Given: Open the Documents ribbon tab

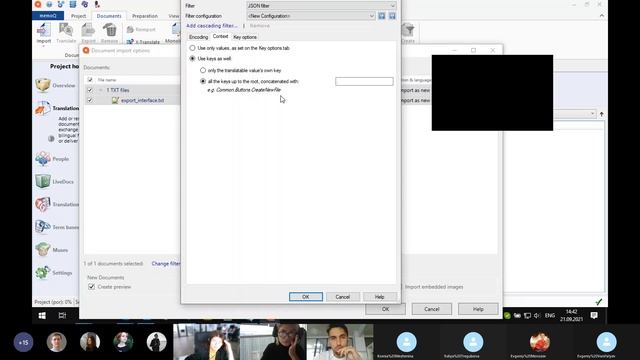Looking at the screenshot, I should click(x=109, y=16).
